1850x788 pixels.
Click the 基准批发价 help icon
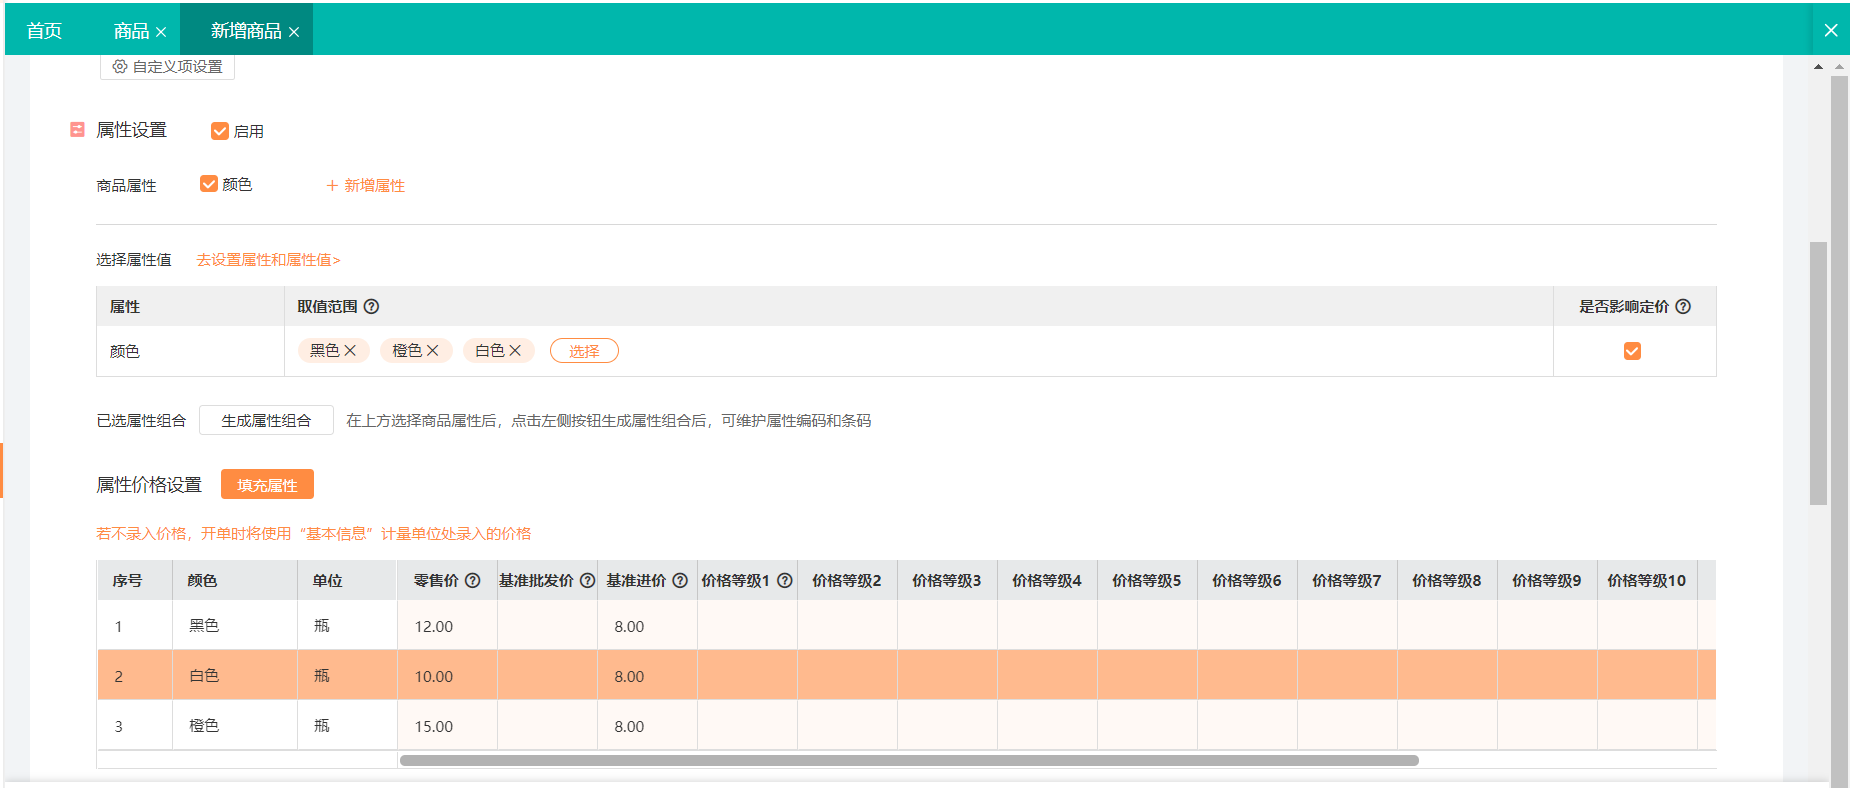click(x=587, y=581)
